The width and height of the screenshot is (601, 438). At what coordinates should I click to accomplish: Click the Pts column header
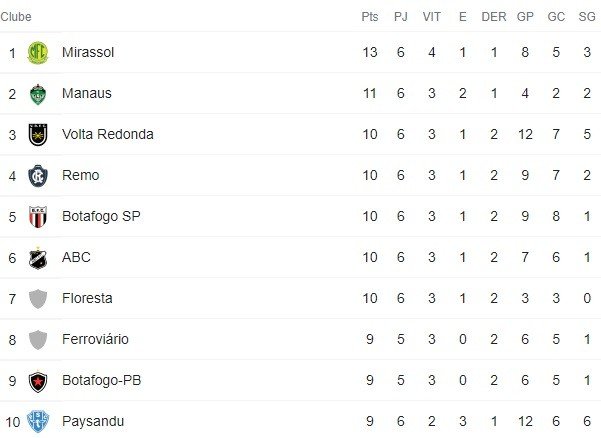click(370, 17)
